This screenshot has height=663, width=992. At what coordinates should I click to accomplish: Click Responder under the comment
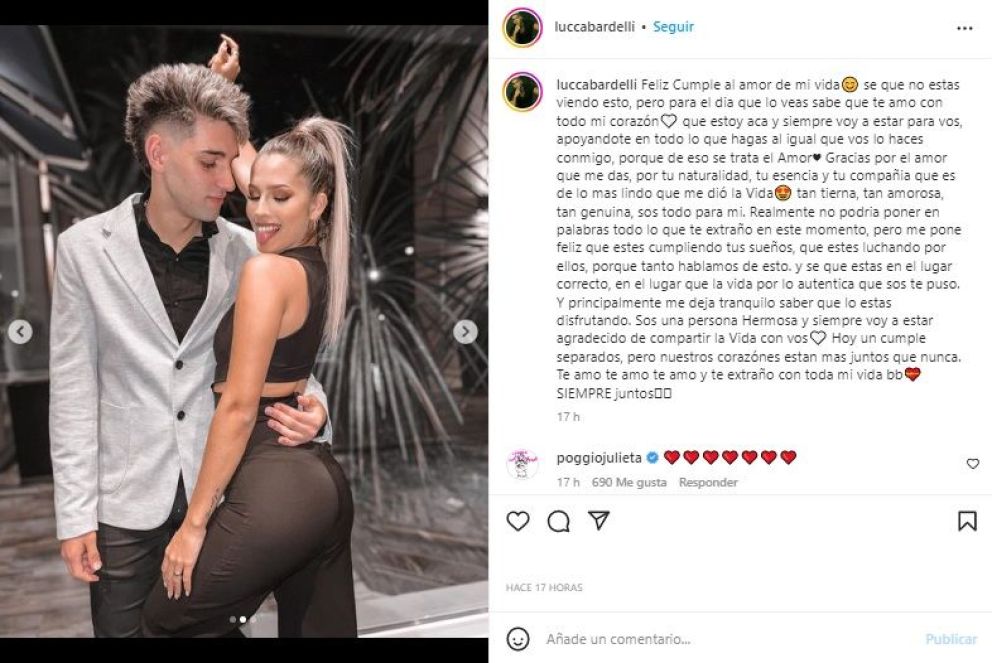[x=708, y=482]
